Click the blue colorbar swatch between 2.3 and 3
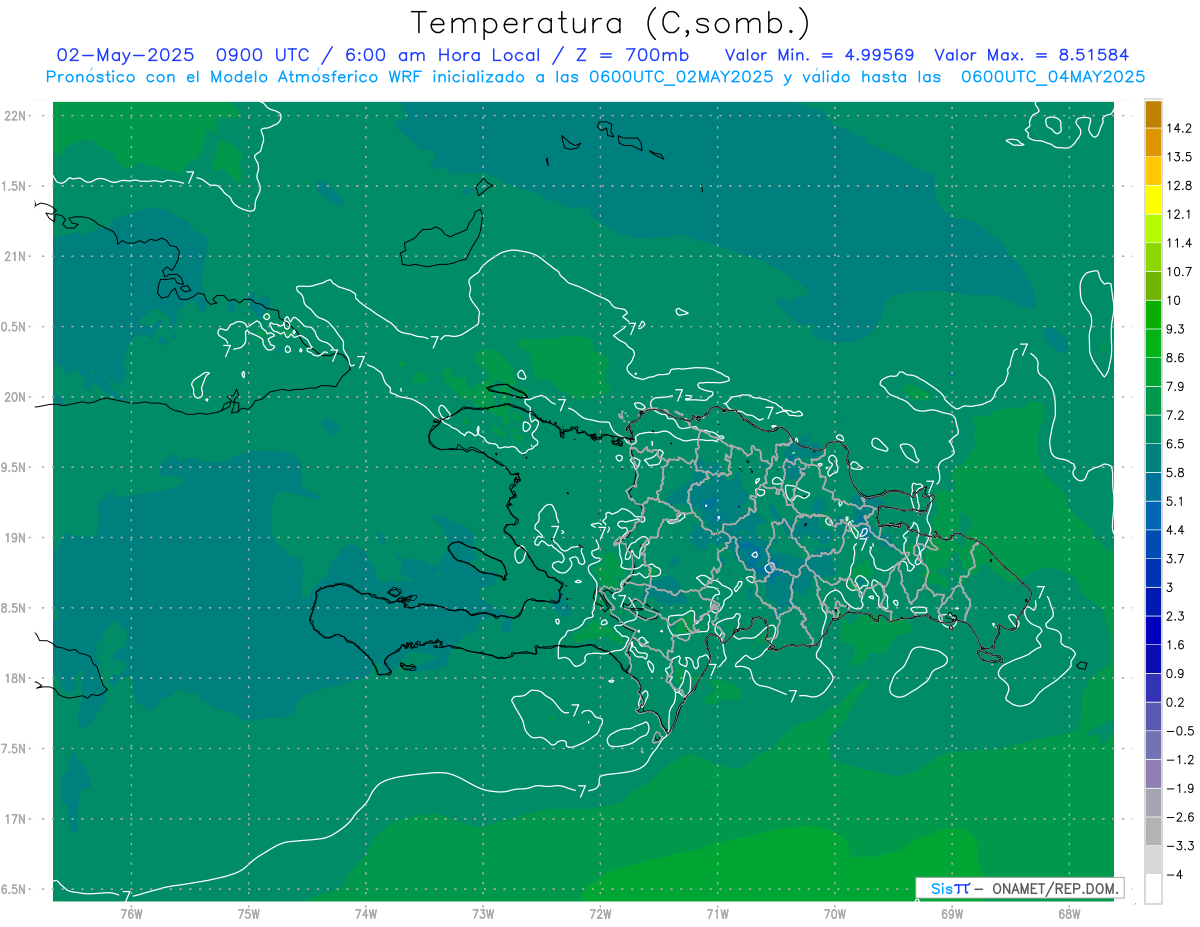Image resolution: width=1200 pixels, height=927 pixels. pyautogui.click(x=1154, y=602)
